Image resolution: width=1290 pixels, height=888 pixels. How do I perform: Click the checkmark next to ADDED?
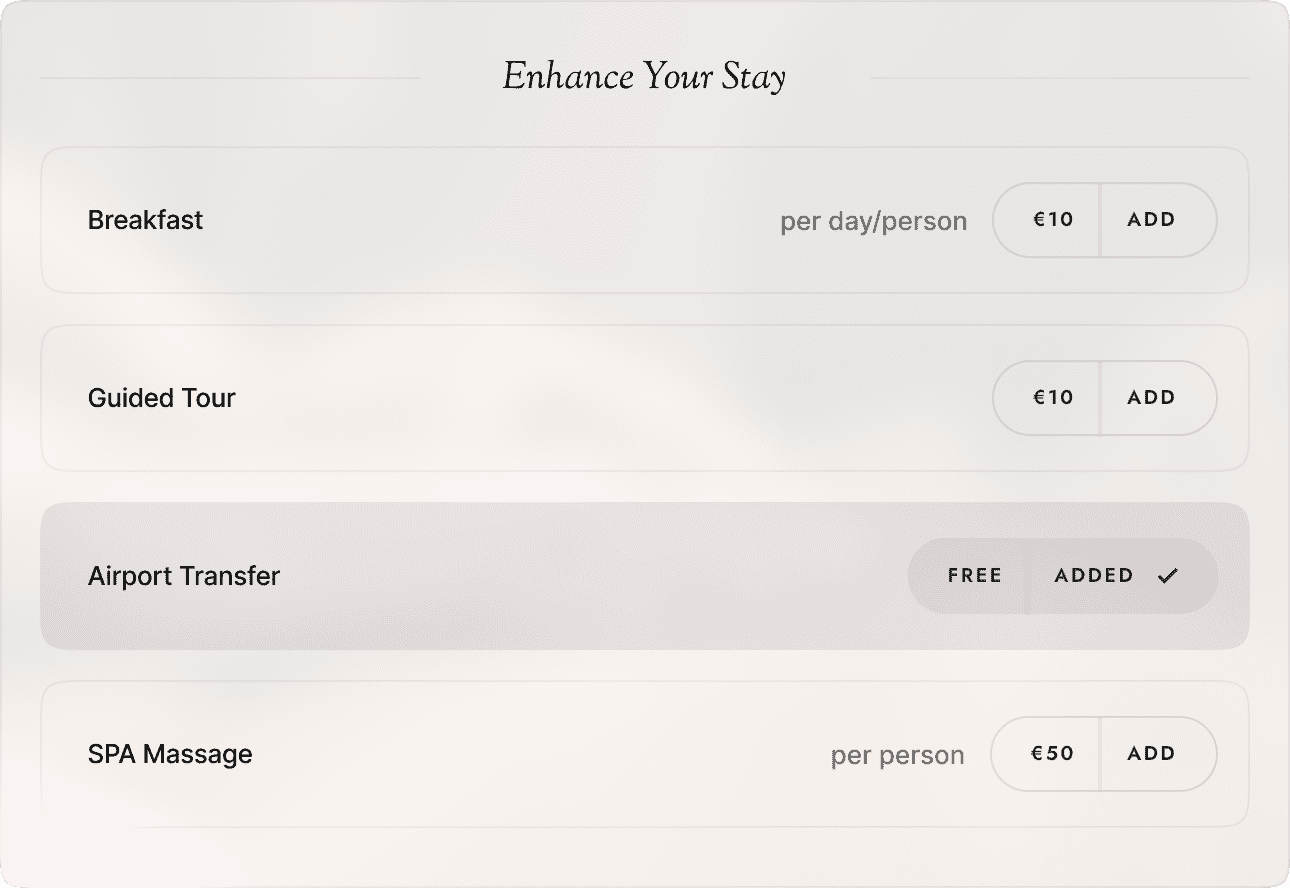click(x=1168, y=576)
